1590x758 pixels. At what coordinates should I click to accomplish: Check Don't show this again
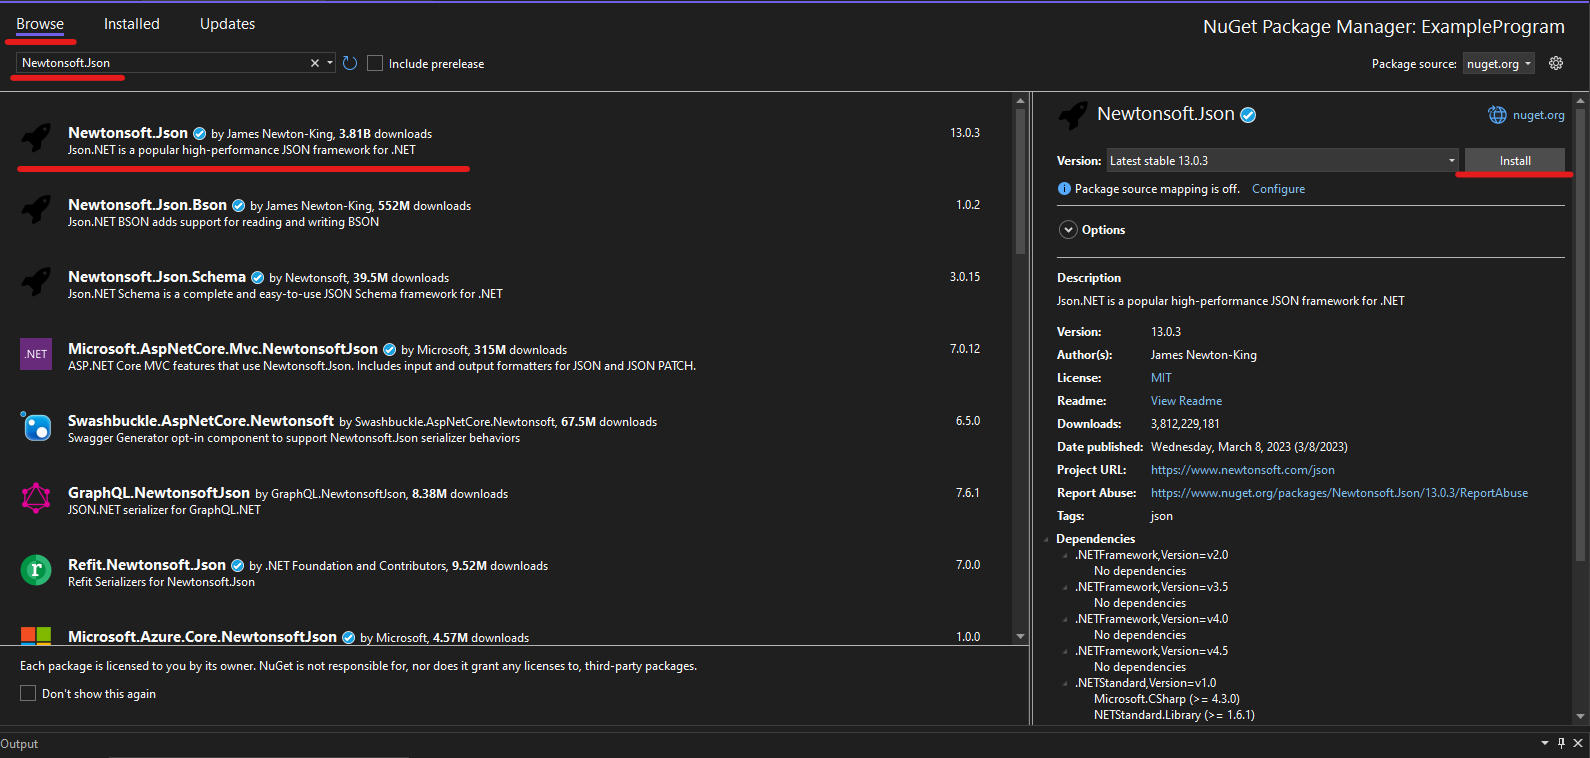point(28,693)
